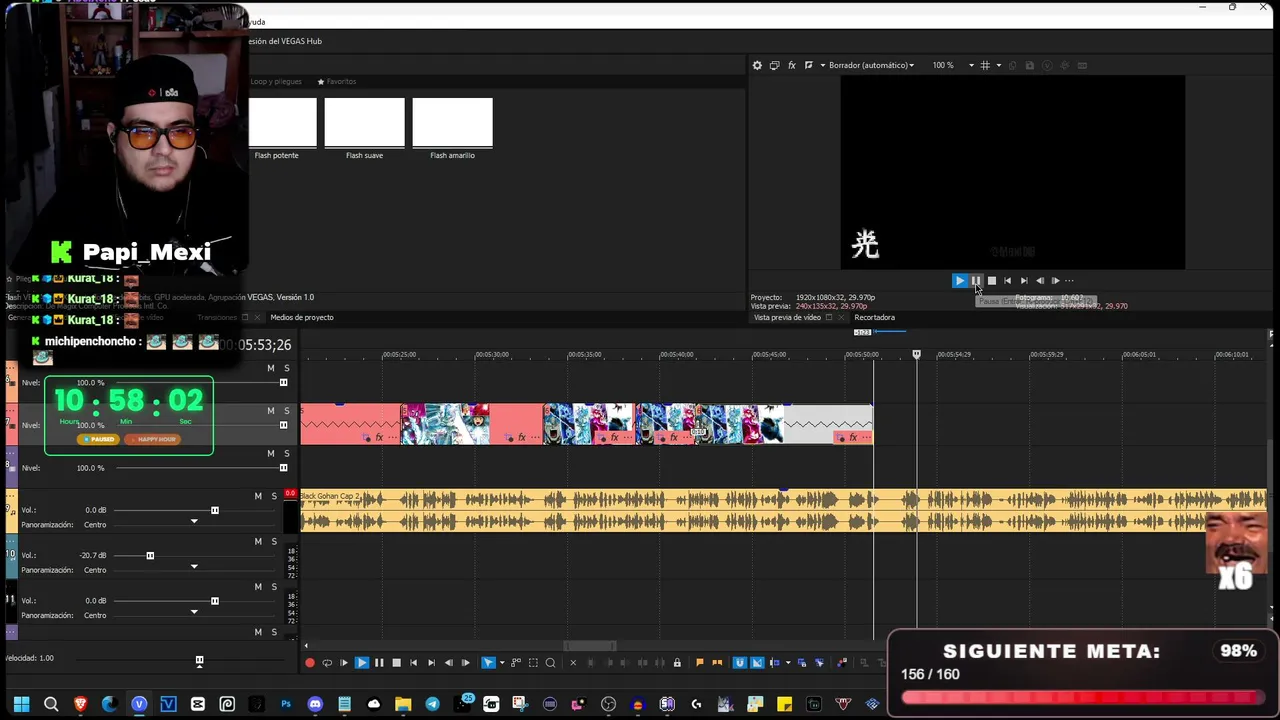Click the timeline horizontal scrollbar thumb
1280x720 pixels.
pyautogui.click(x=590, y=646)
